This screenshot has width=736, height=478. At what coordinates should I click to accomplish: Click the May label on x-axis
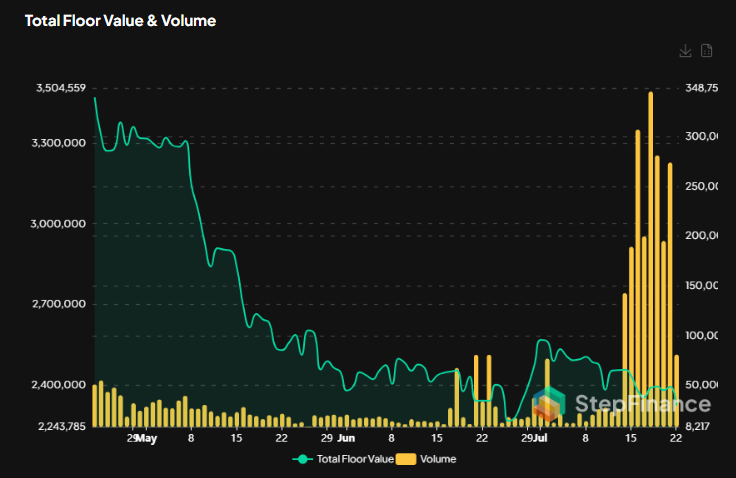146,438
